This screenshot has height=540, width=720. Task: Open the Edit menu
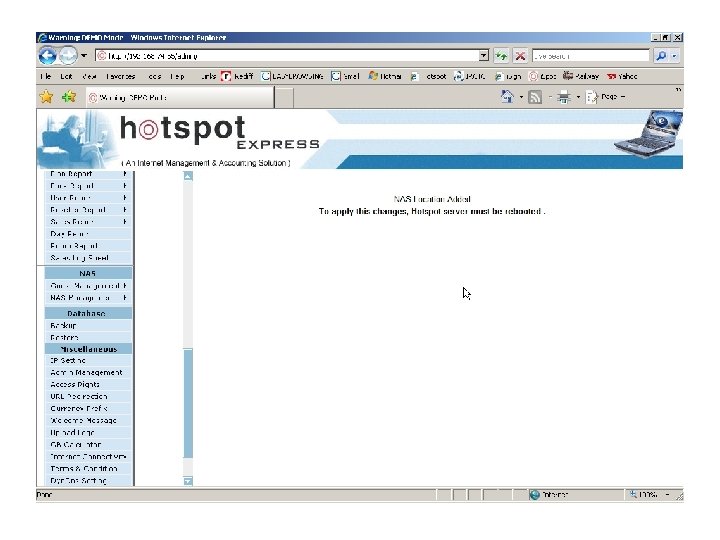67,76
